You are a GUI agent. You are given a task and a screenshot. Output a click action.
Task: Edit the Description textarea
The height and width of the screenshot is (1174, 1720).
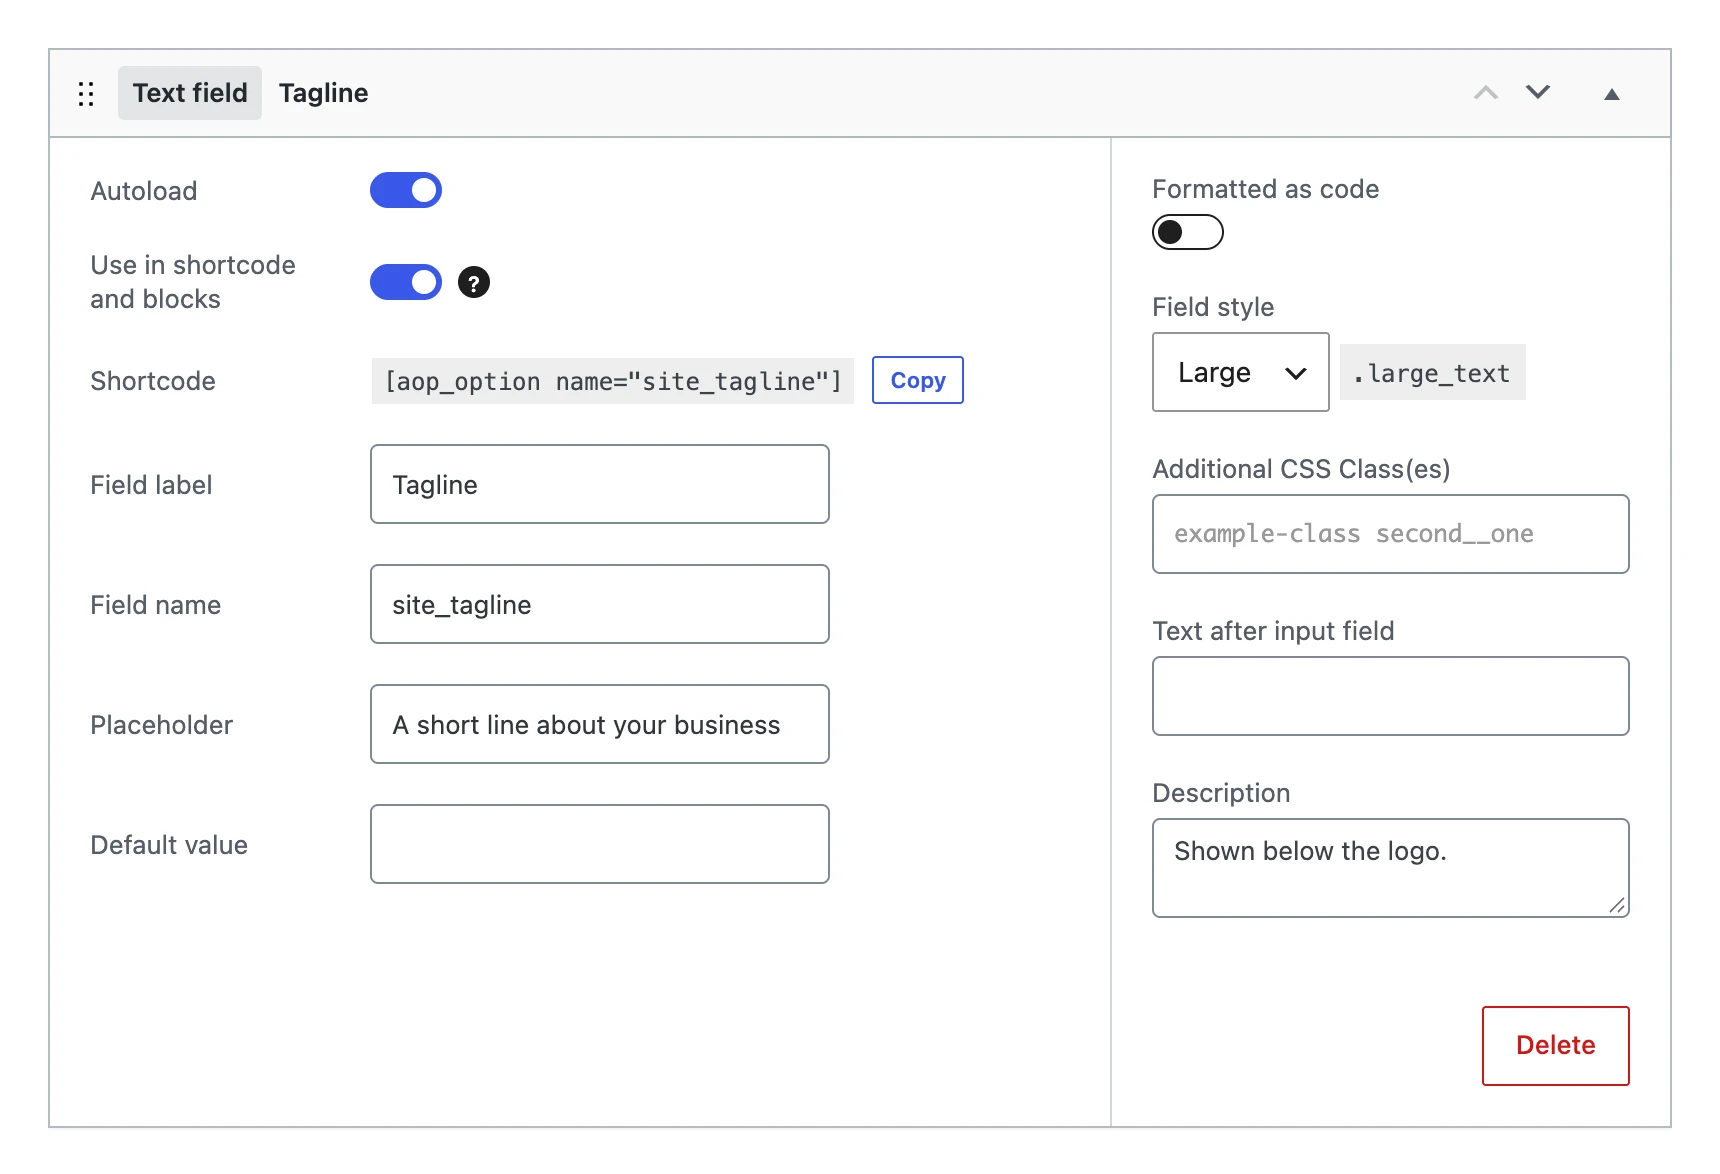tap(1391, 868)
